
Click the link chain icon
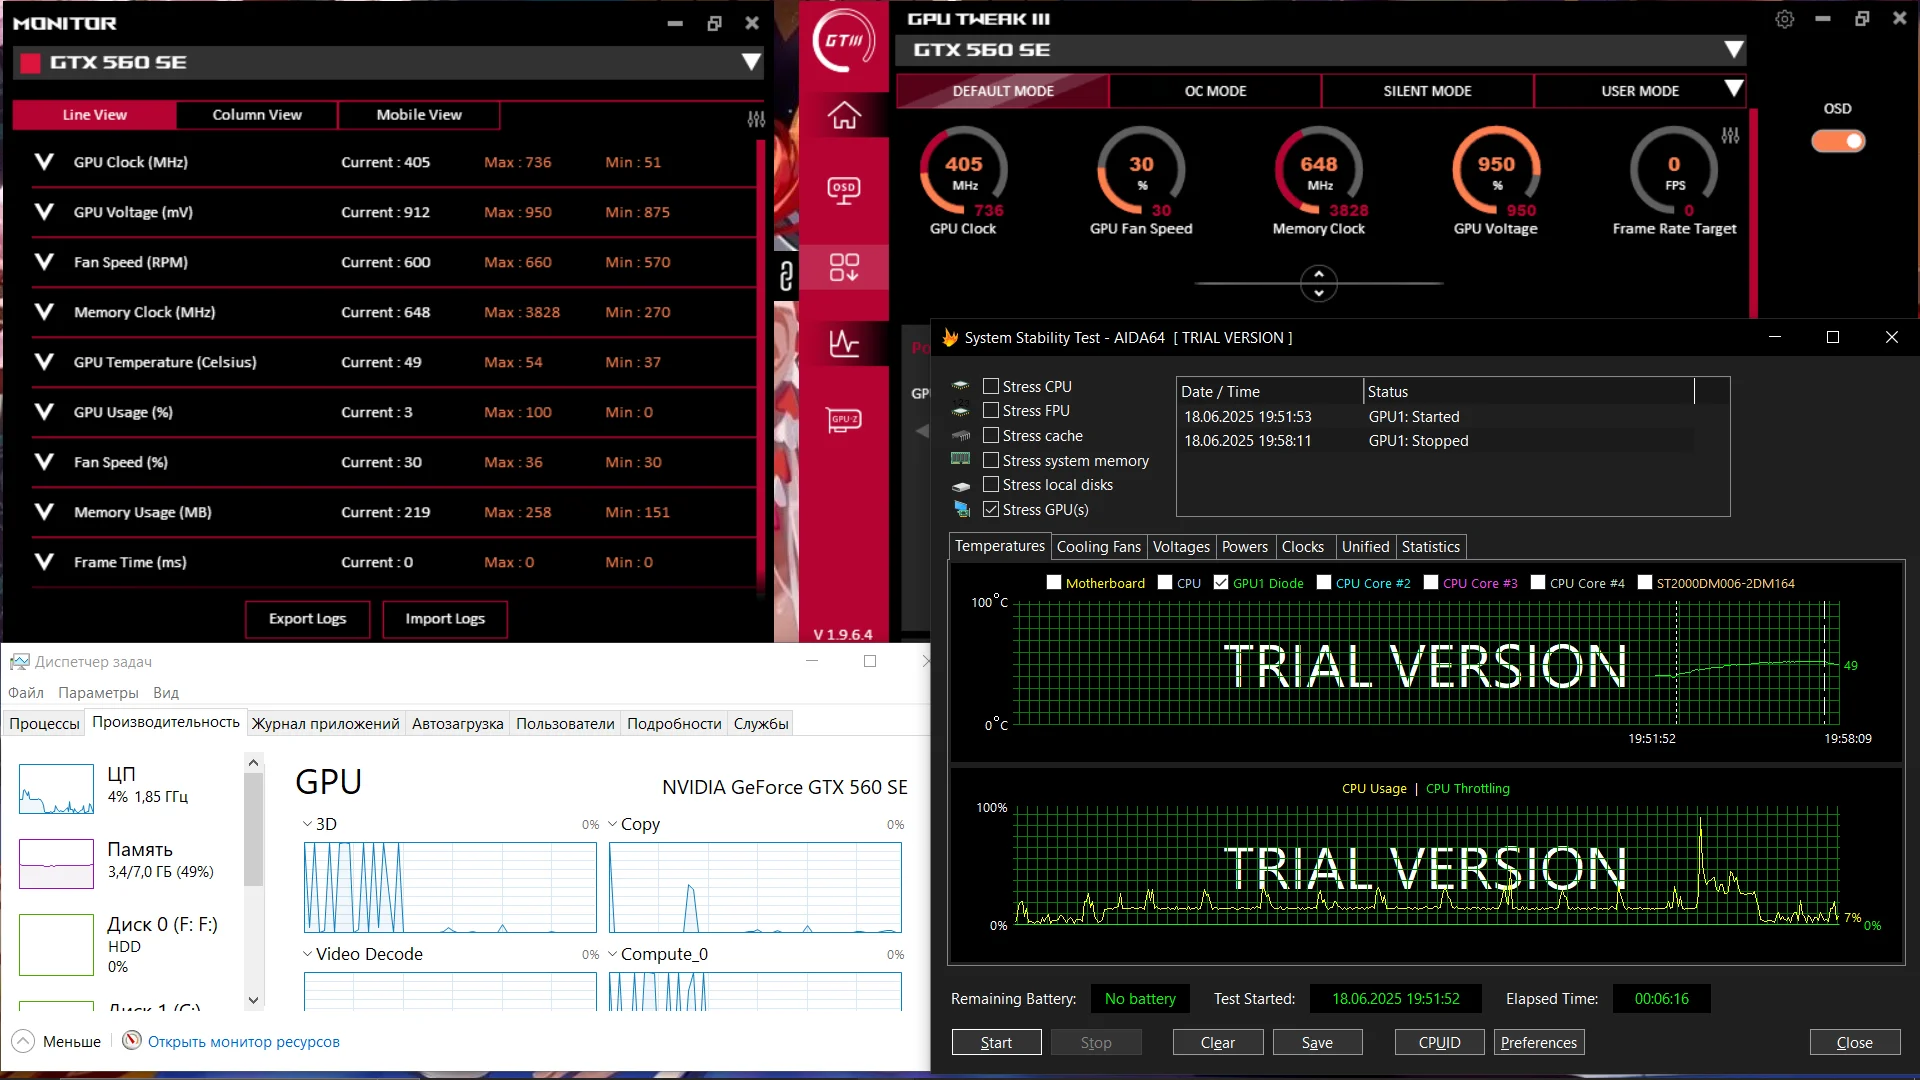point(786,275)
